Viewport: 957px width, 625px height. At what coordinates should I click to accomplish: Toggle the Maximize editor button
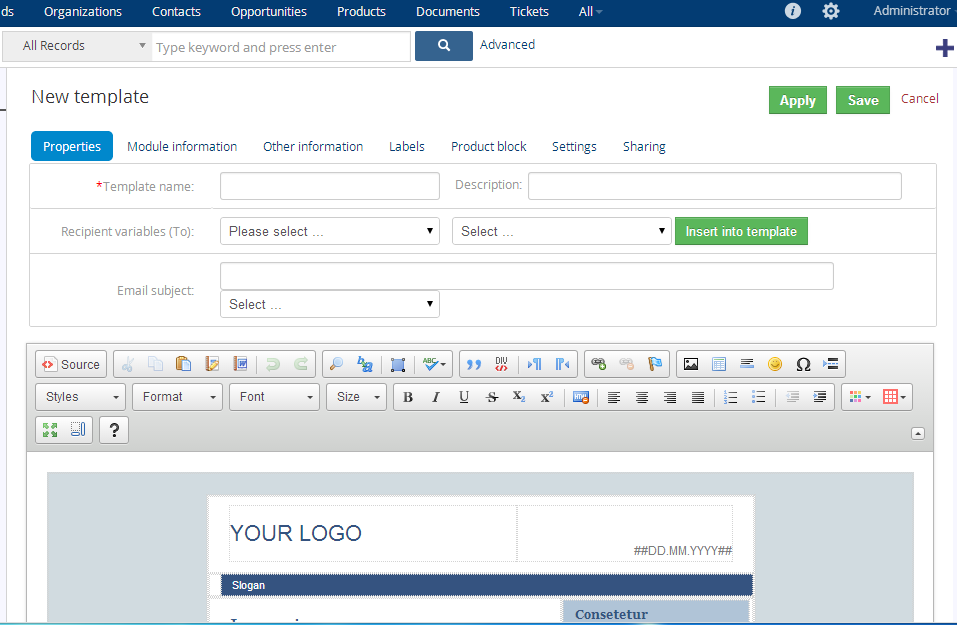coord(50,430)
